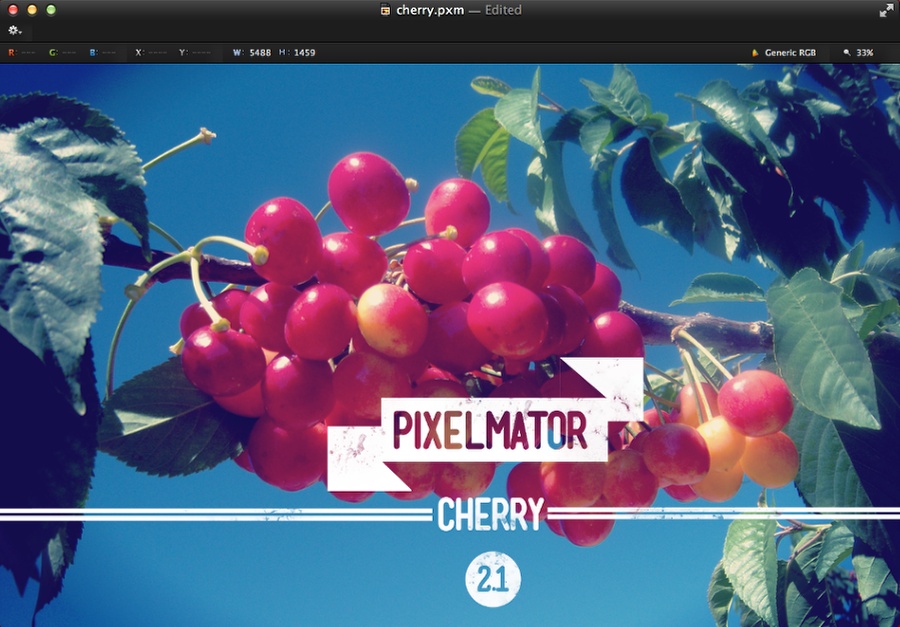This screenshot has height=627, width=900.
Task: Click the 33% zoom level value
Action: [x=864, y=53]
